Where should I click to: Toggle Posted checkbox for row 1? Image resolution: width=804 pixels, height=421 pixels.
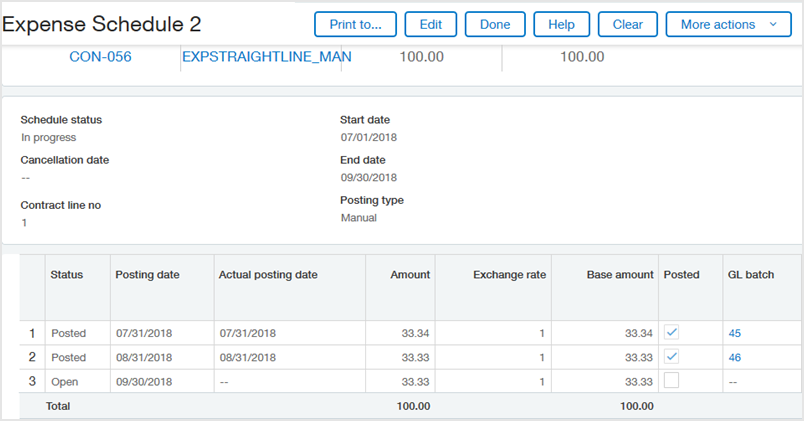point(671,333)
